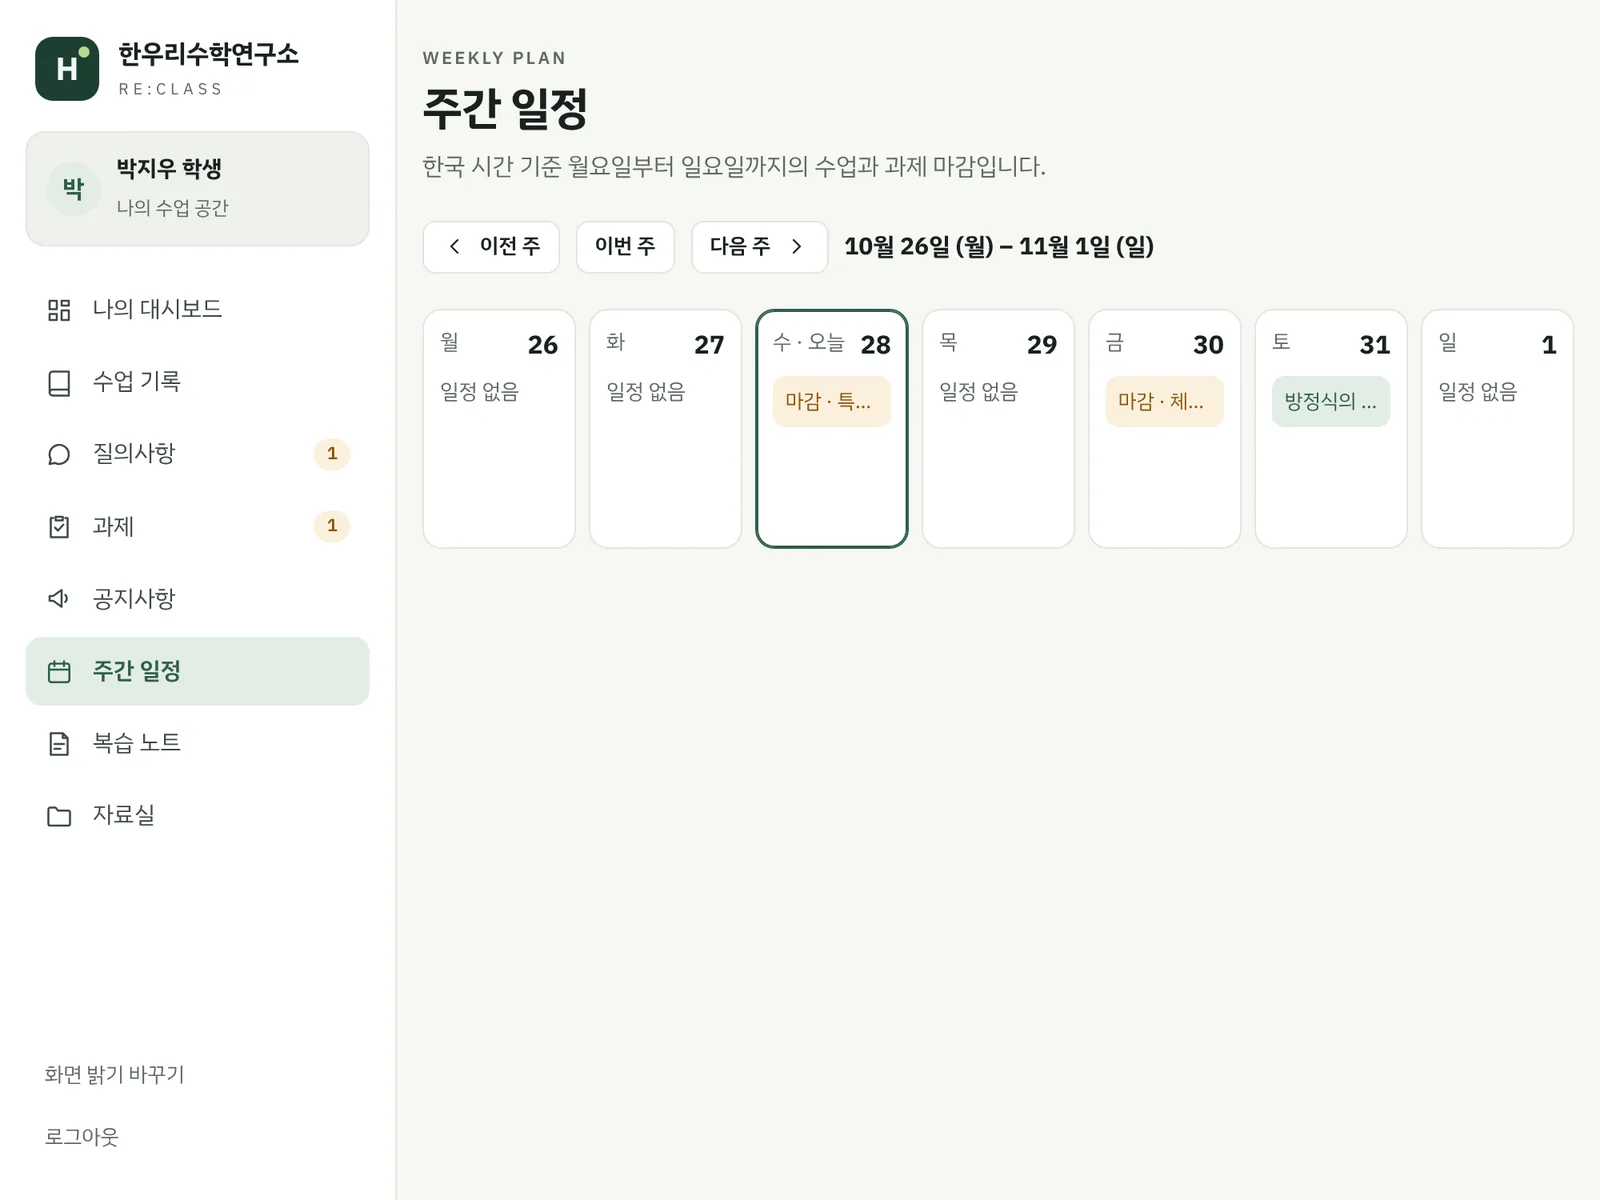Click the WEEKLY PLAN heading label

(x=494, y=58)
